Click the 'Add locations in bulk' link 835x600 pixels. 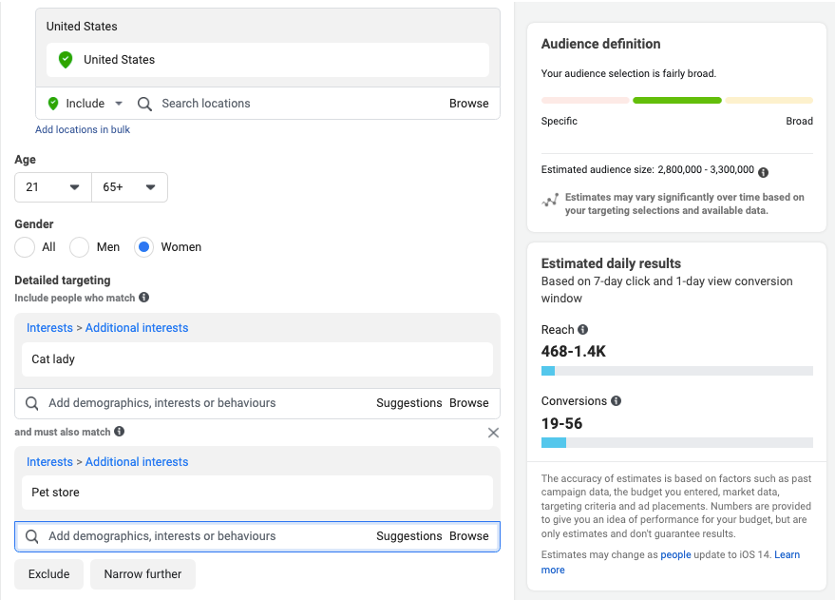tap(82, 130)
